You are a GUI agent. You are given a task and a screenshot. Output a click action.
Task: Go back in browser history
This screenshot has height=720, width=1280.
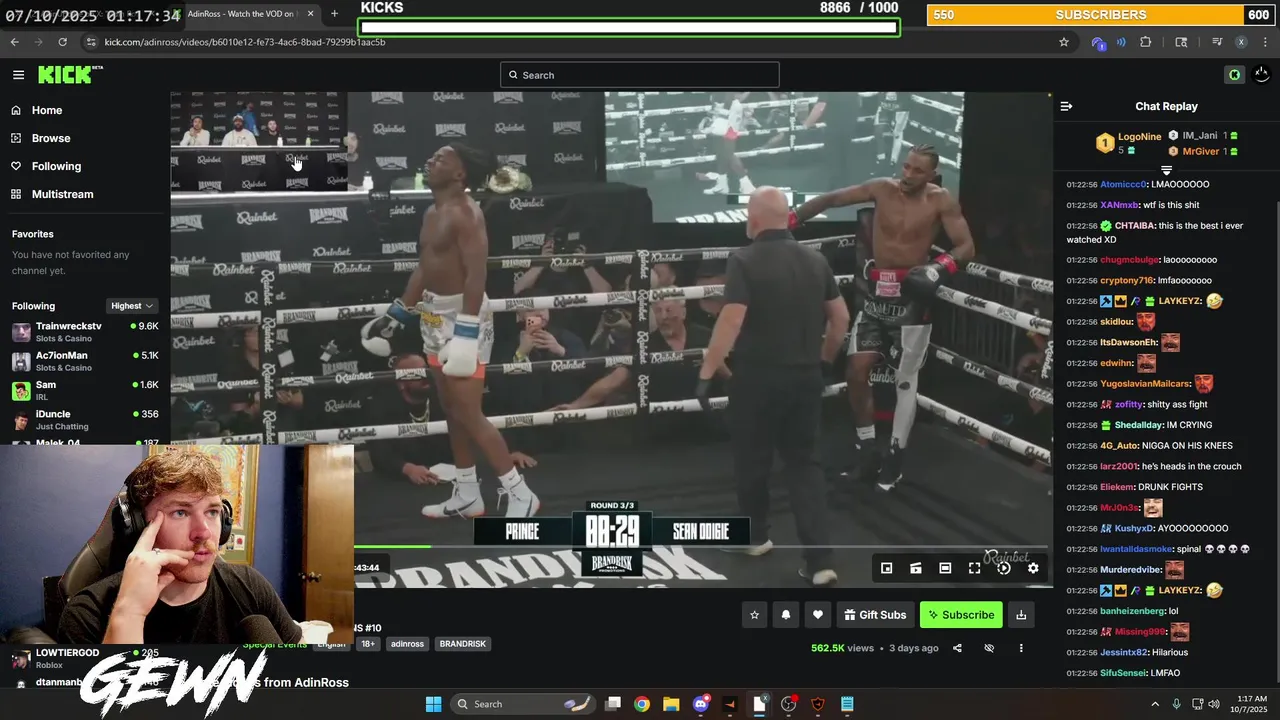coord(14,42)
